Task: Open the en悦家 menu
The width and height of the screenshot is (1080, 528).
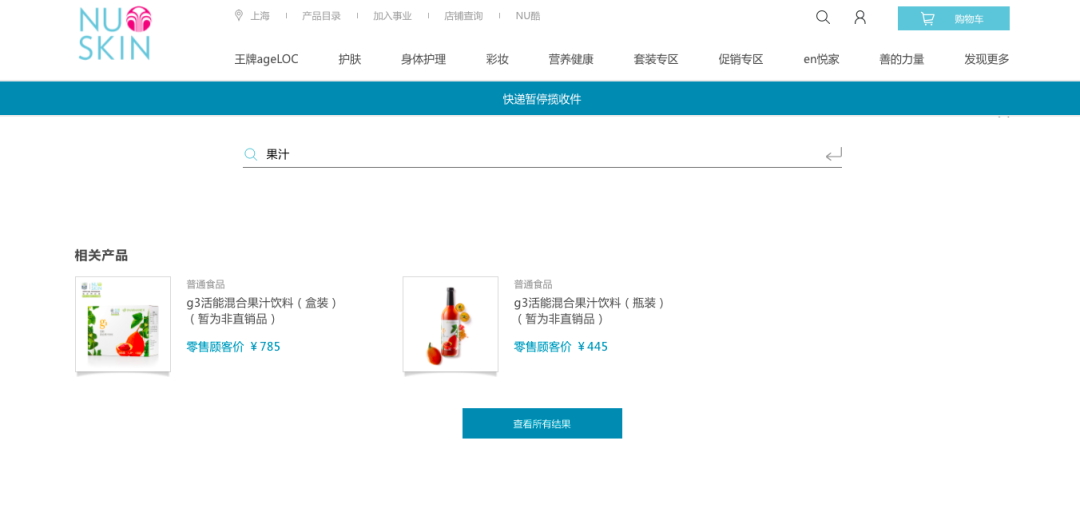Action: pyautogui.click(x=822, y=59)
